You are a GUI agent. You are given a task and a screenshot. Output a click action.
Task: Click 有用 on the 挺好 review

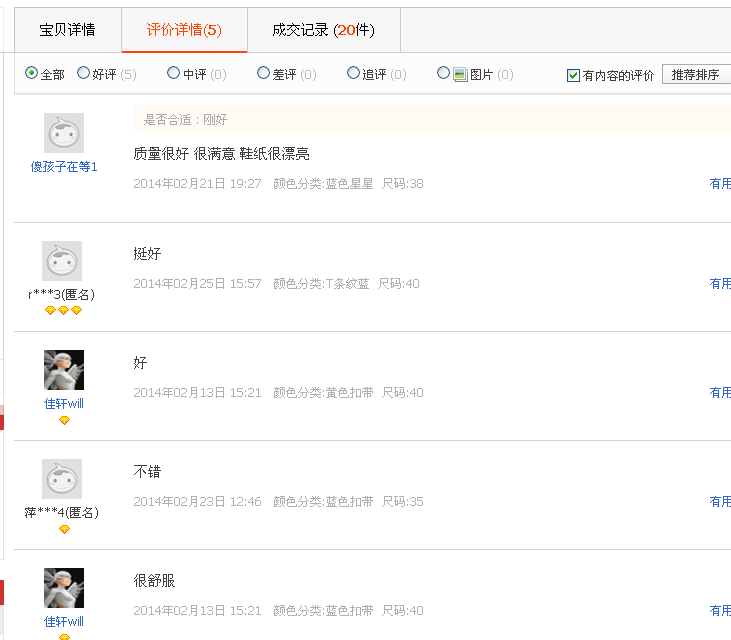click(720, 284)
